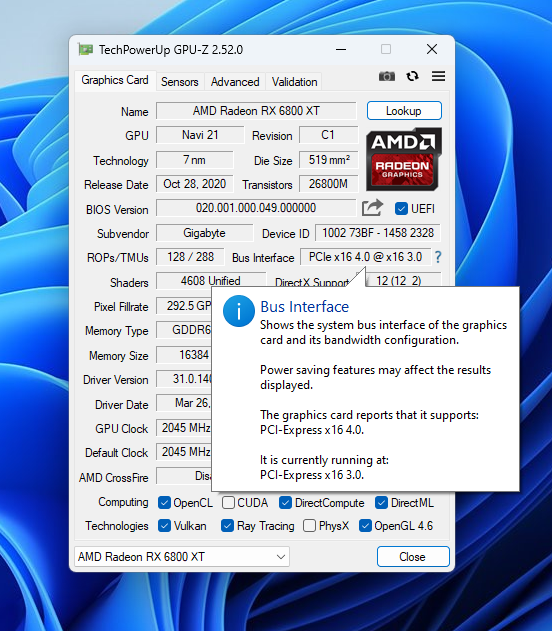Take a screenshot with the camera icon
The height and width of the screenshot is (631, 552).
(x=387, y=76)
